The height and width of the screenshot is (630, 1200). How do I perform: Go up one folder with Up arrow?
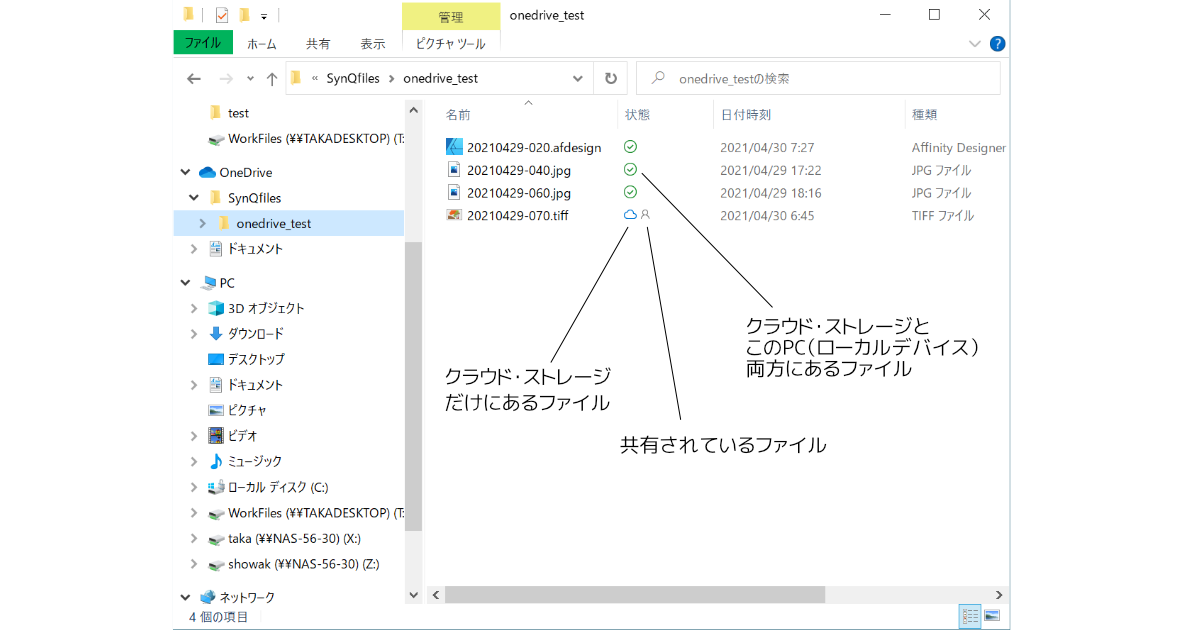tap(271, 79)
